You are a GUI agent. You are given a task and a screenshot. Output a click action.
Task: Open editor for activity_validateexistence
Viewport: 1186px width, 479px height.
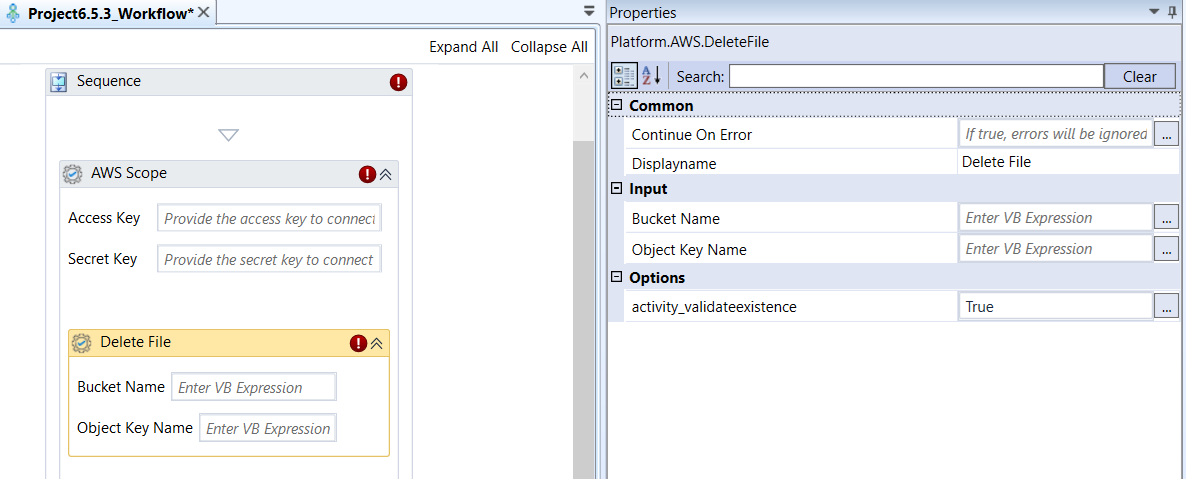[x=1166, y=306]
